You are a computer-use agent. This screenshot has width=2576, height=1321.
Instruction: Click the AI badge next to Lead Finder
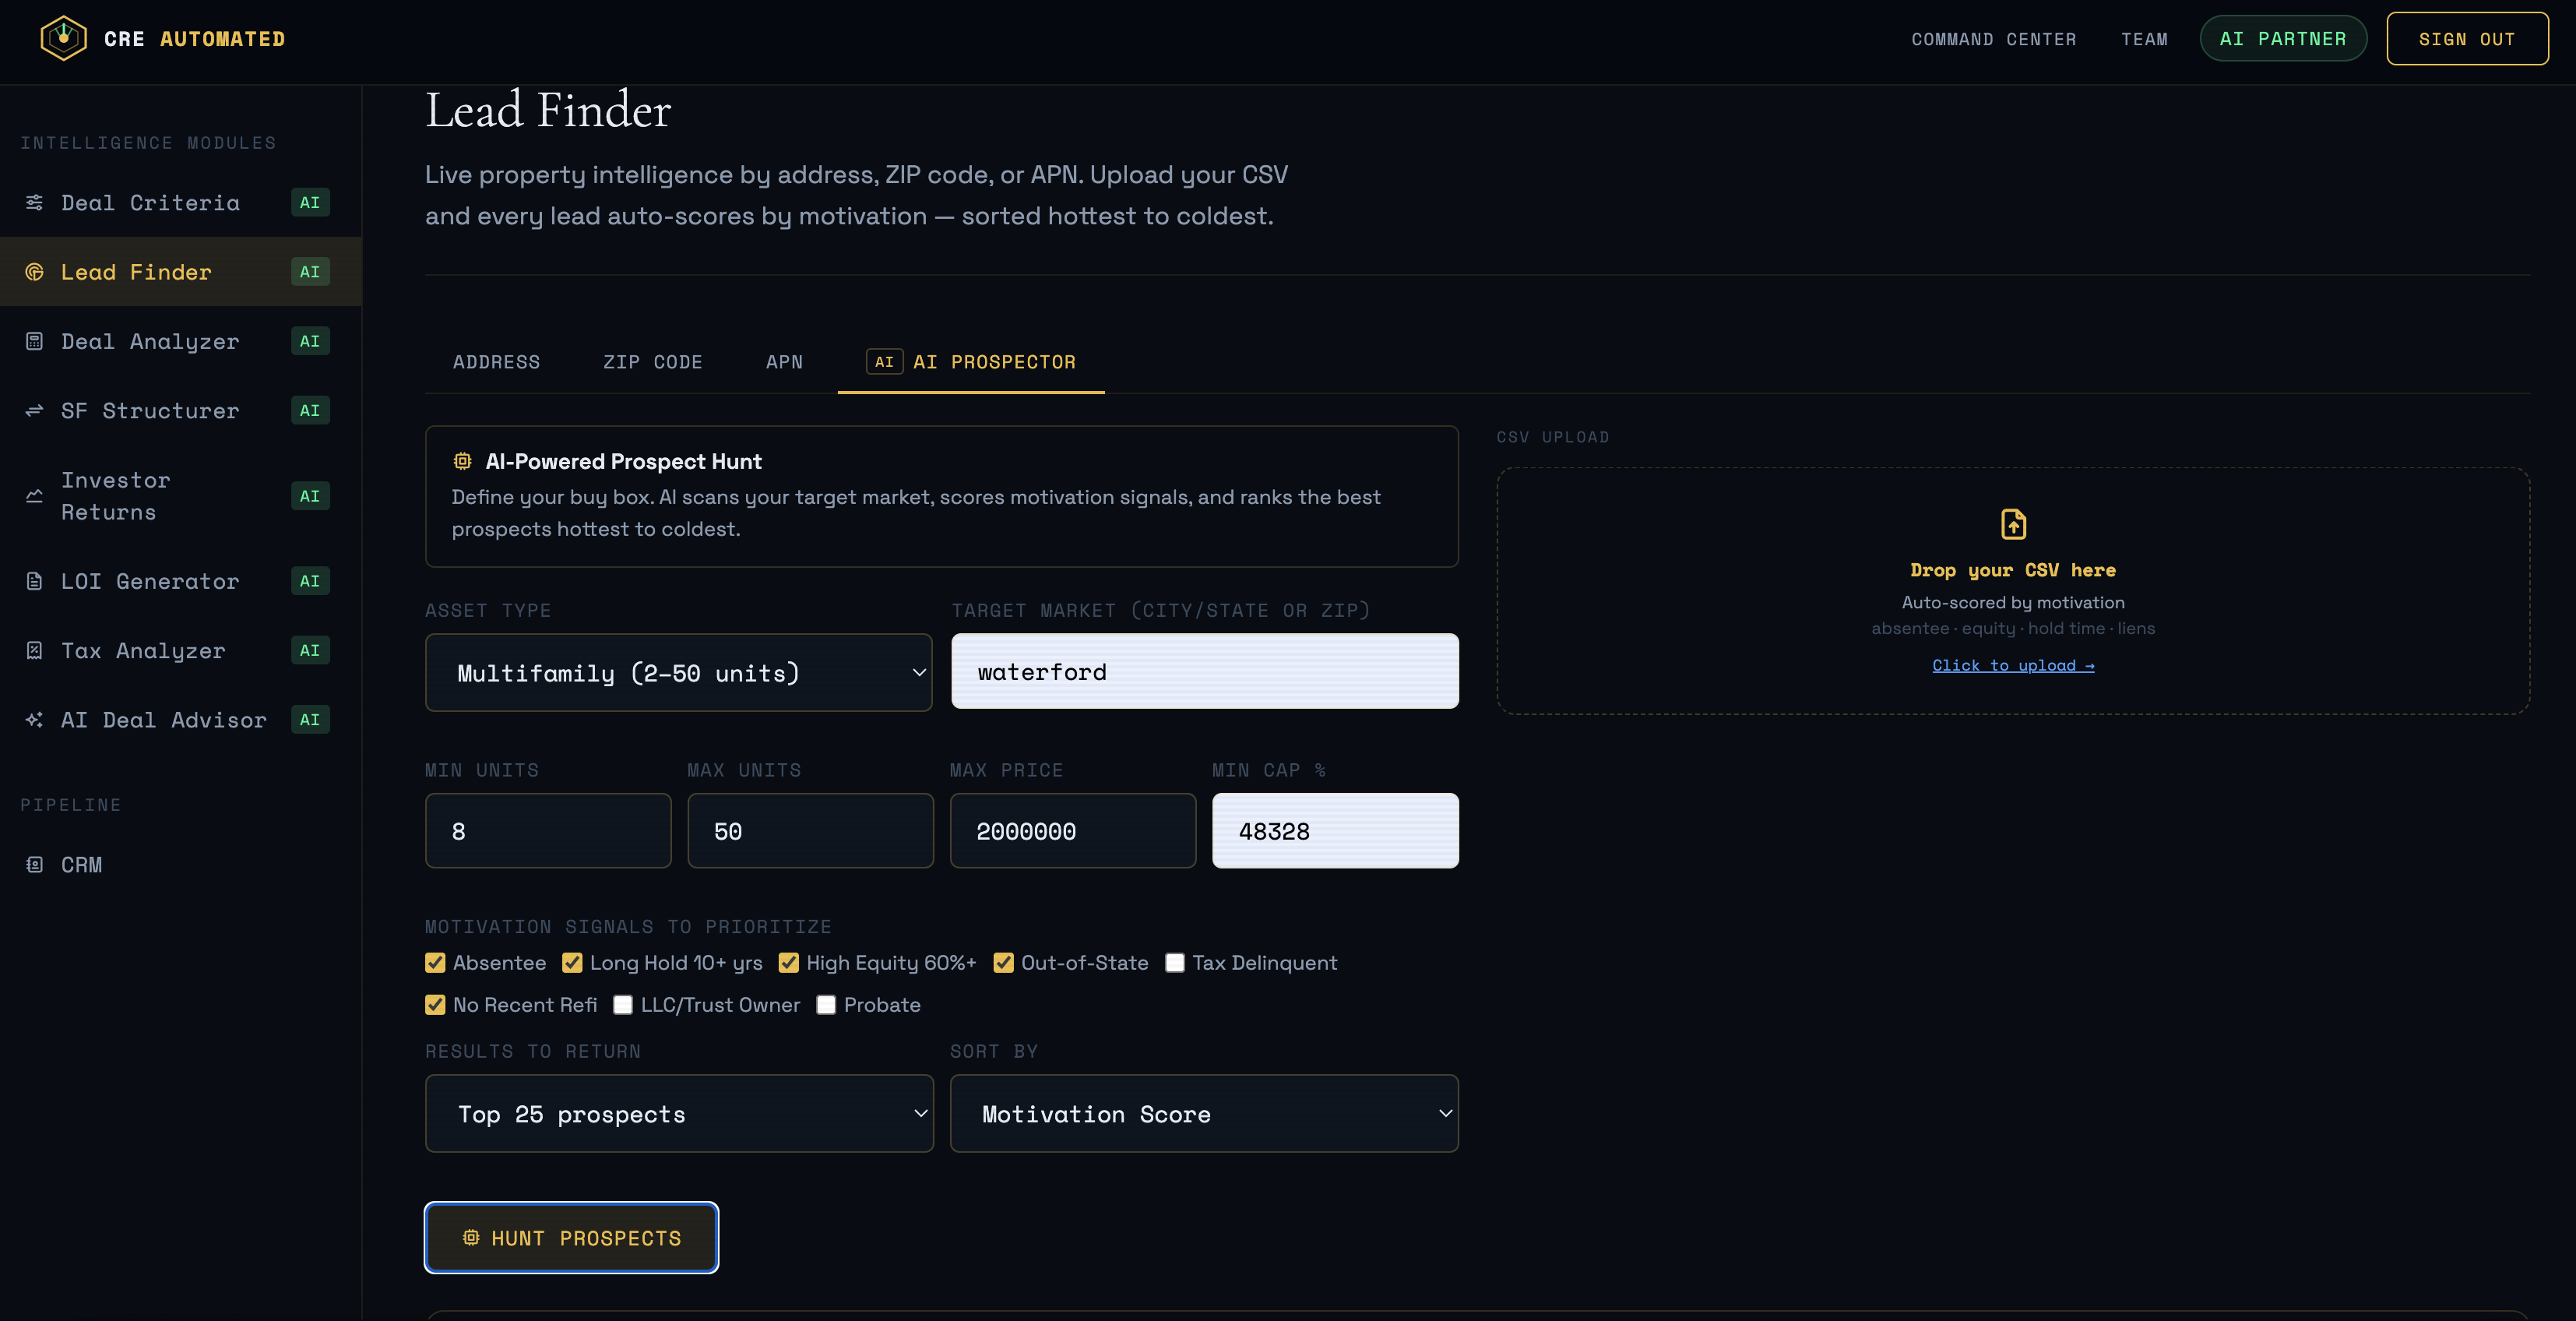(310, 272)
